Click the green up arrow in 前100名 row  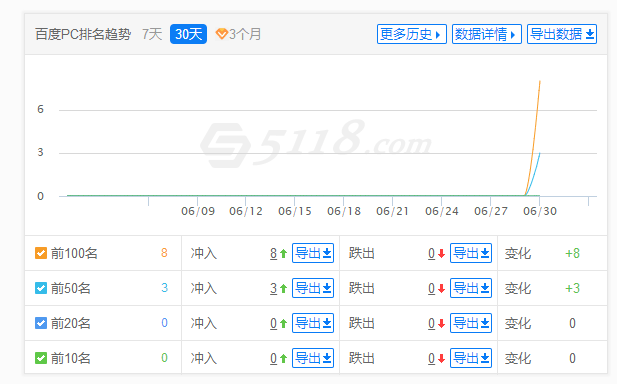pyautogui.click(x=283, y=254)
